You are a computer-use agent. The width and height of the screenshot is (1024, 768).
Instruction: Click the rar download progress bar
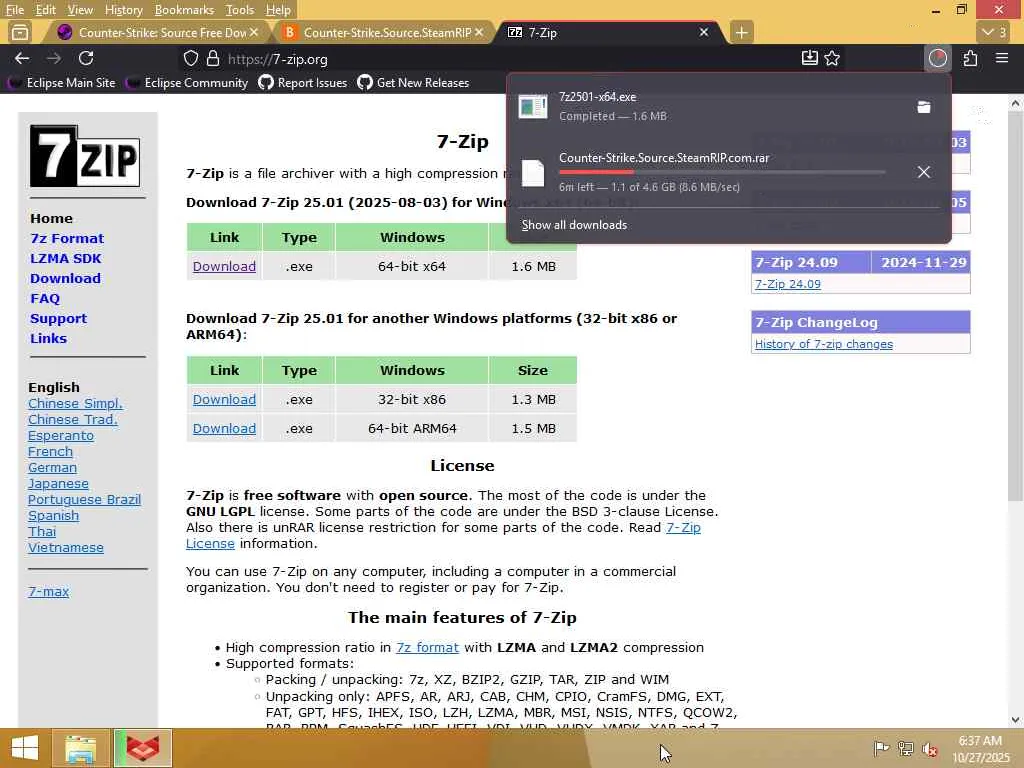point(722,172)
